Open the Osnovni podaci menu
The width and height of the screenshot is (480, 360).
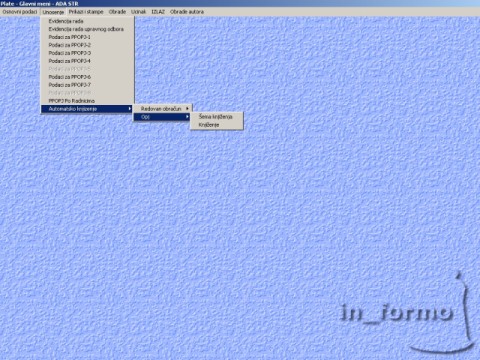(20, 12)
